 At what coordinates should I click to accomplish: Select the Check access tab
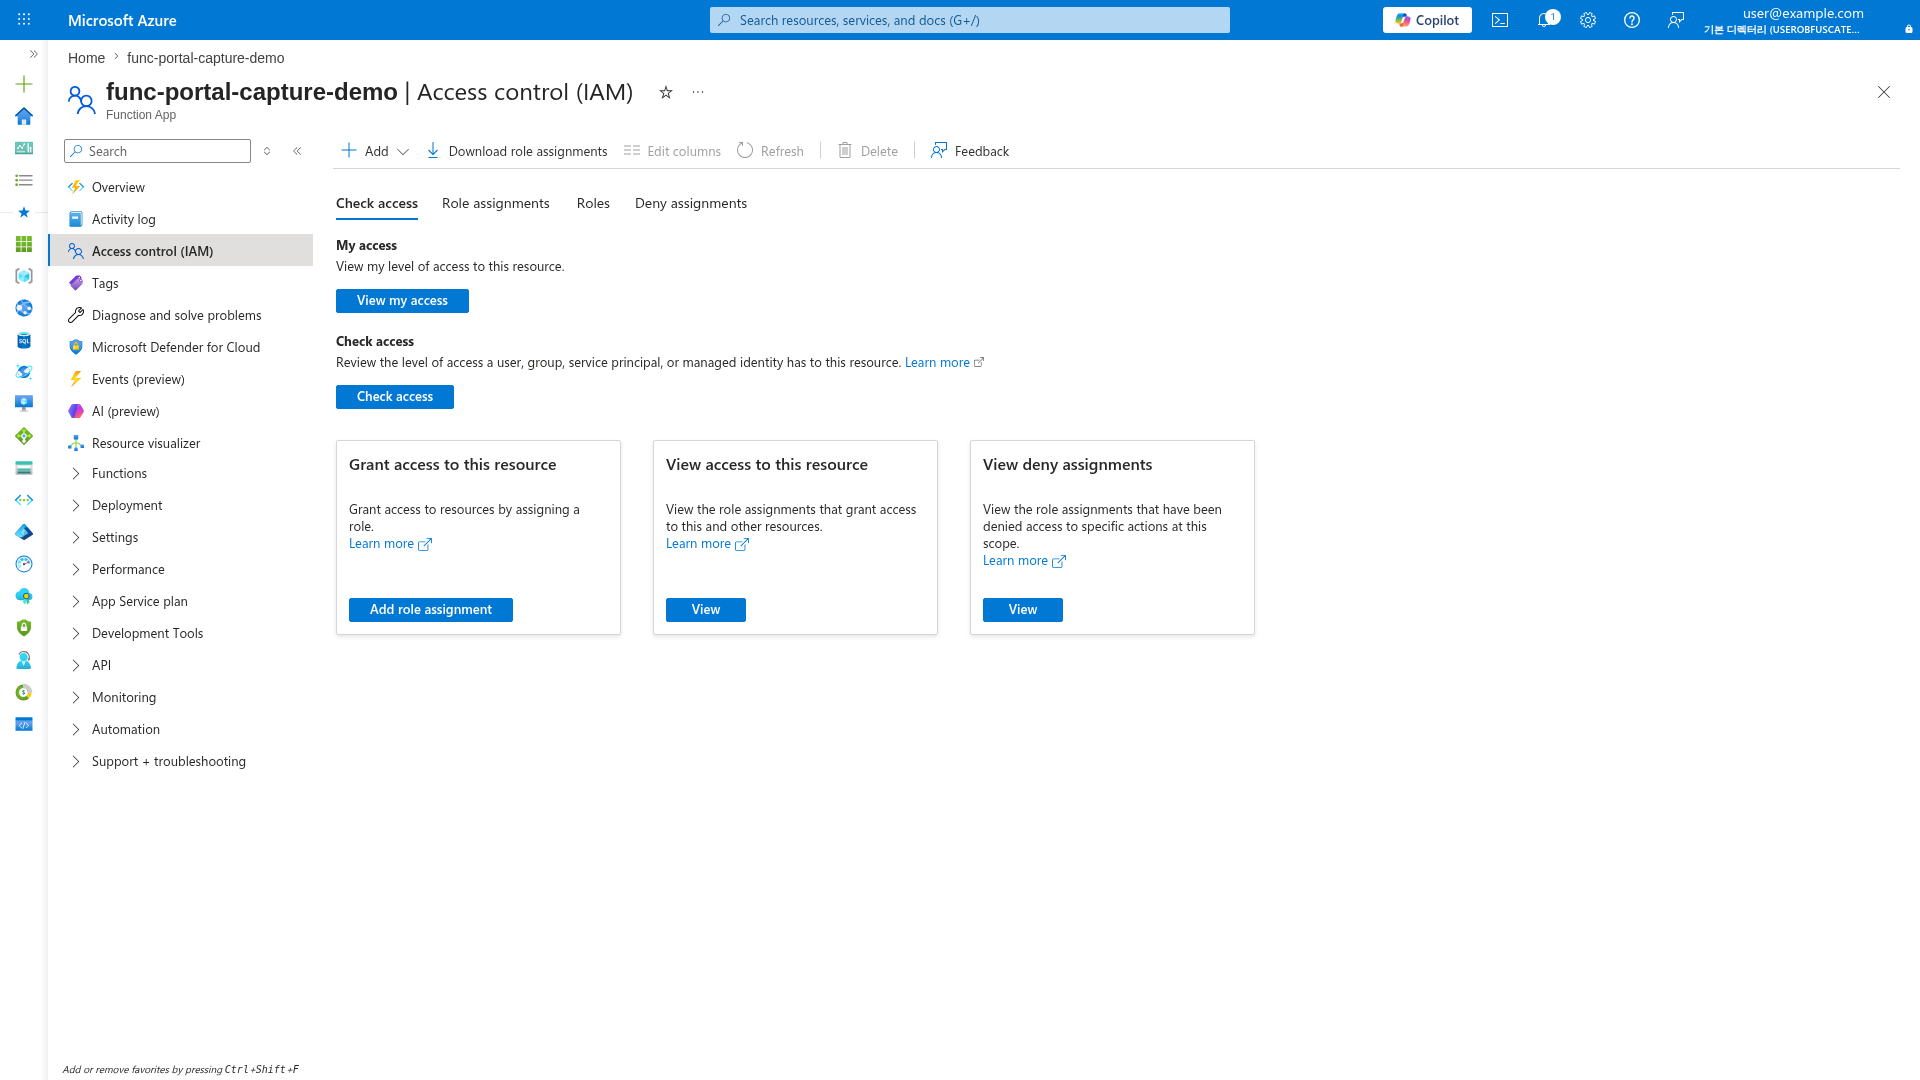click(377, 204)
